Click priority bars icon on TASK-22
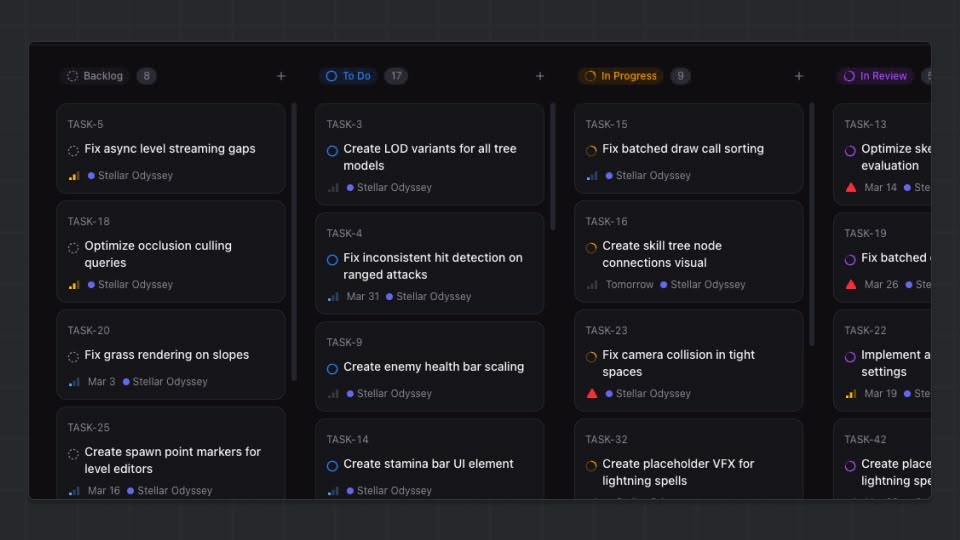This screenshot has width=960, height=540. pos(851,394)
